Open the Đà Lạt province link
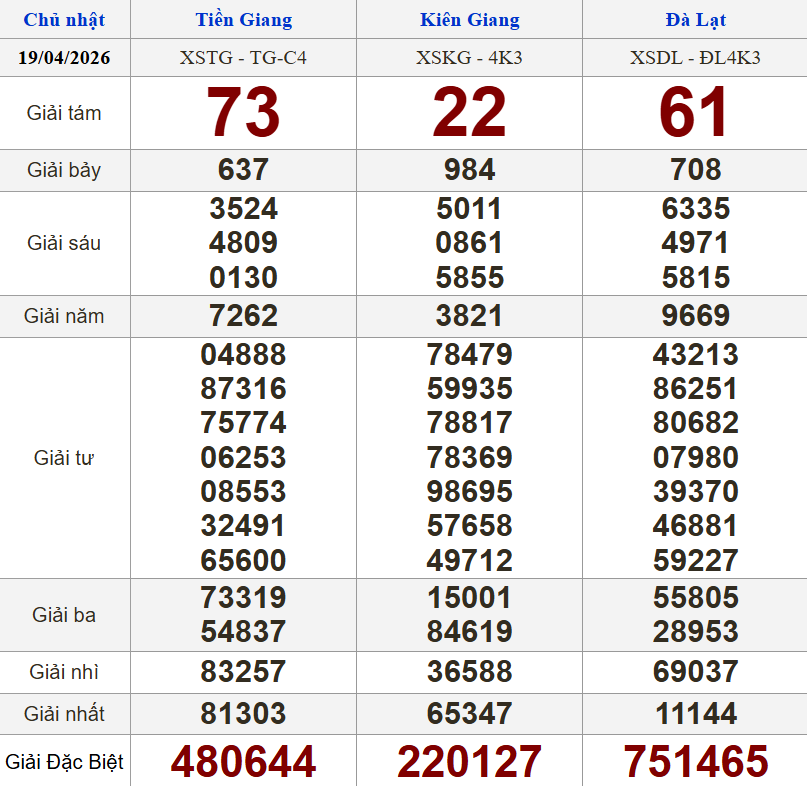Viewport: 807px width, 786px height. pos(695,20)
